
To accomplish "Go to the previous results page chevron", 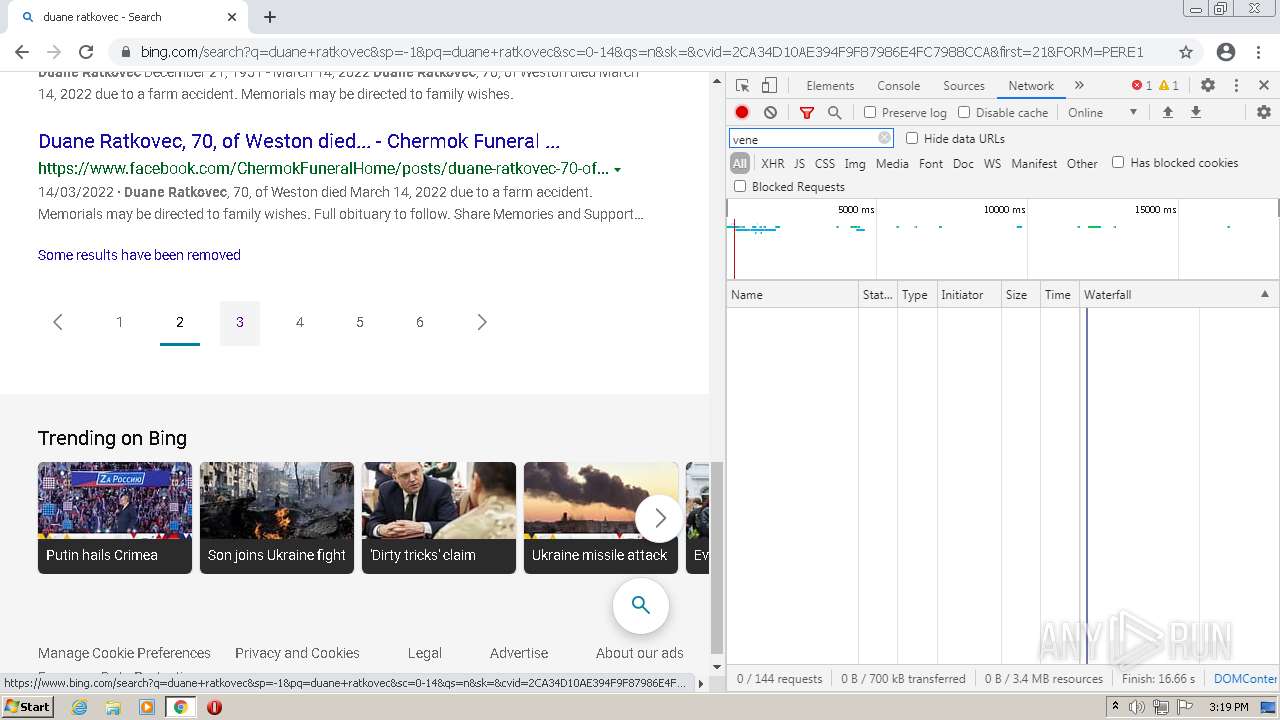I will [58, 322].
